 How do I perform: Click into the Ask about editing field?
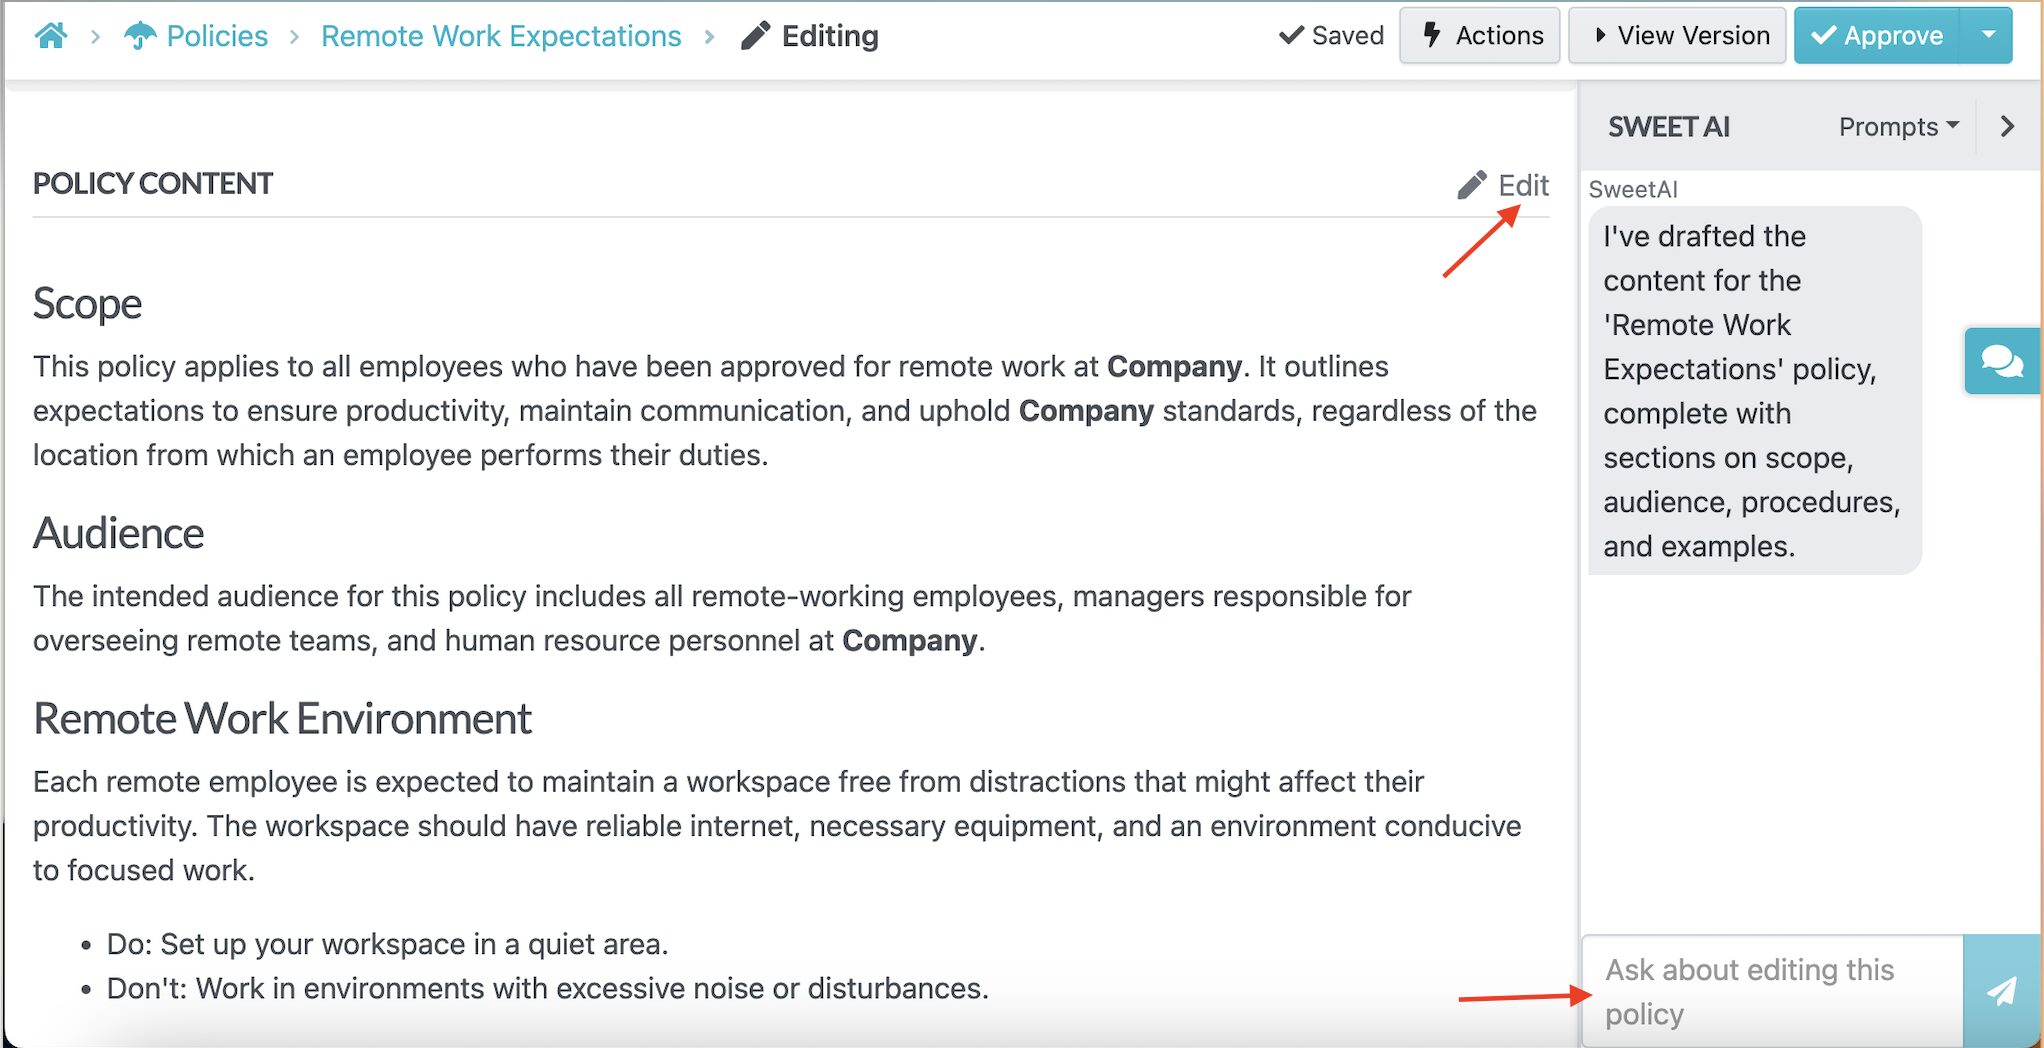[x=1760, y=990]
